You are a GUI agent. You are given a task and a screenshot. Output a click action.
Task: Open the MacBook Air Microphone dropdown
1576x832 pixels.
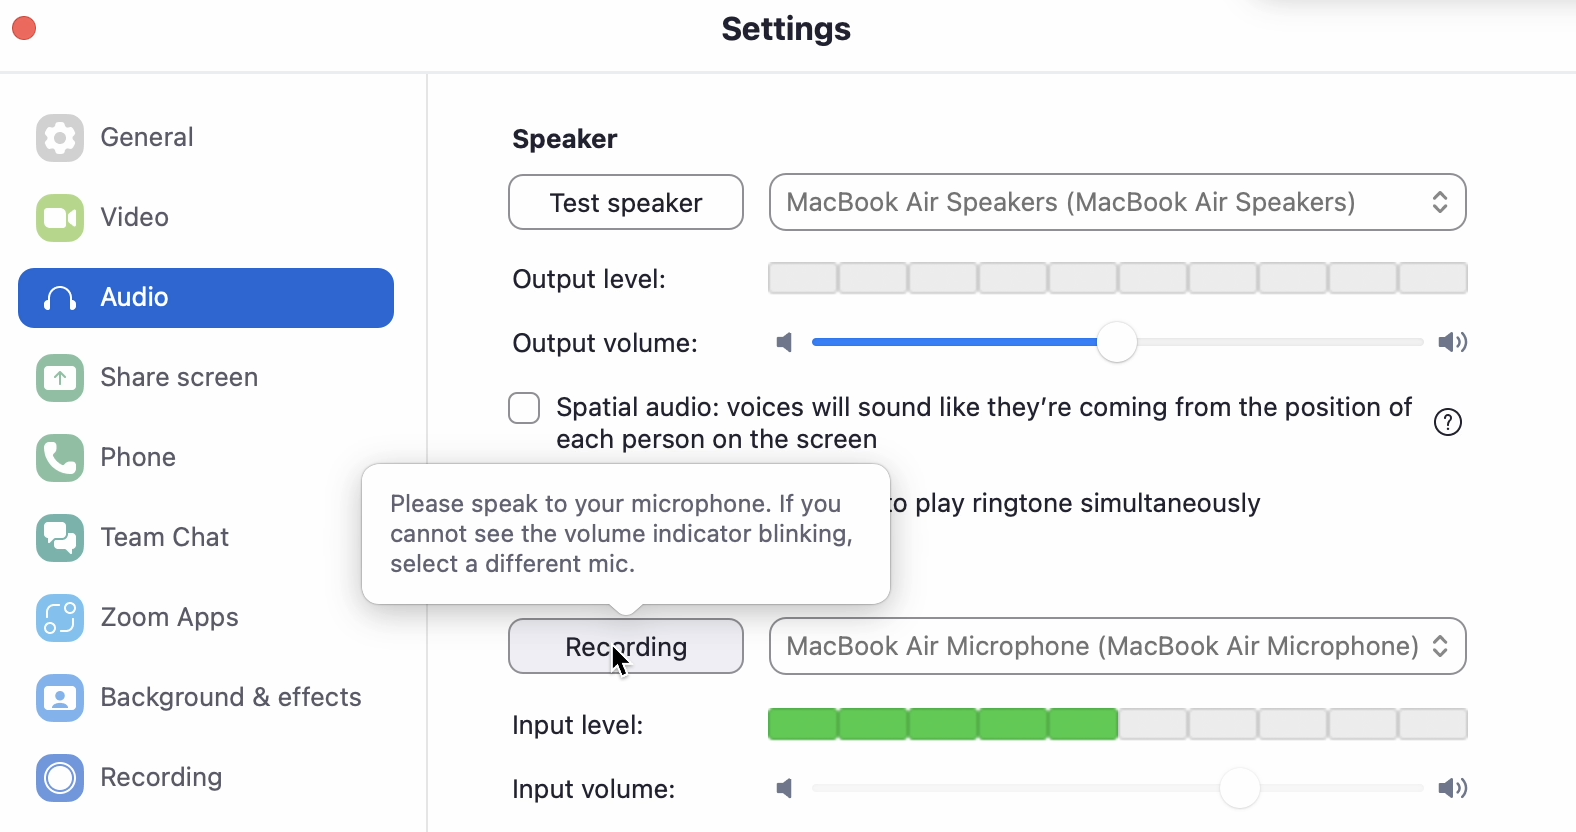(1118, 646)
